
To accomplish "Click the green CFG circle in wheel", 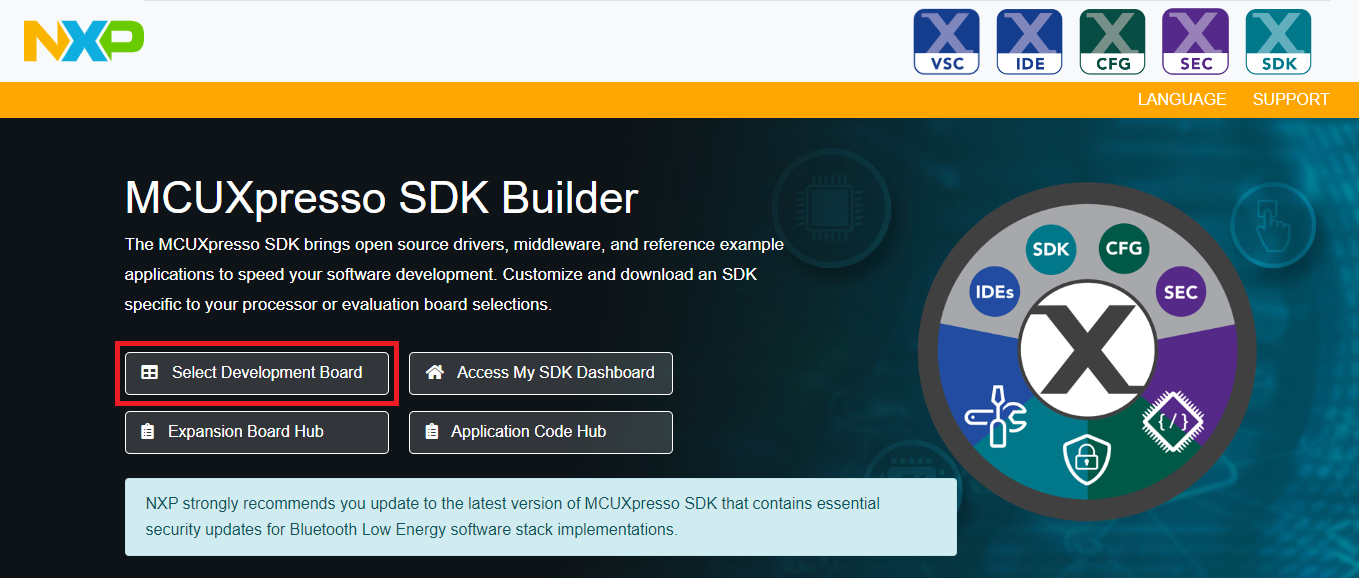I will (x=1123, y=249).
